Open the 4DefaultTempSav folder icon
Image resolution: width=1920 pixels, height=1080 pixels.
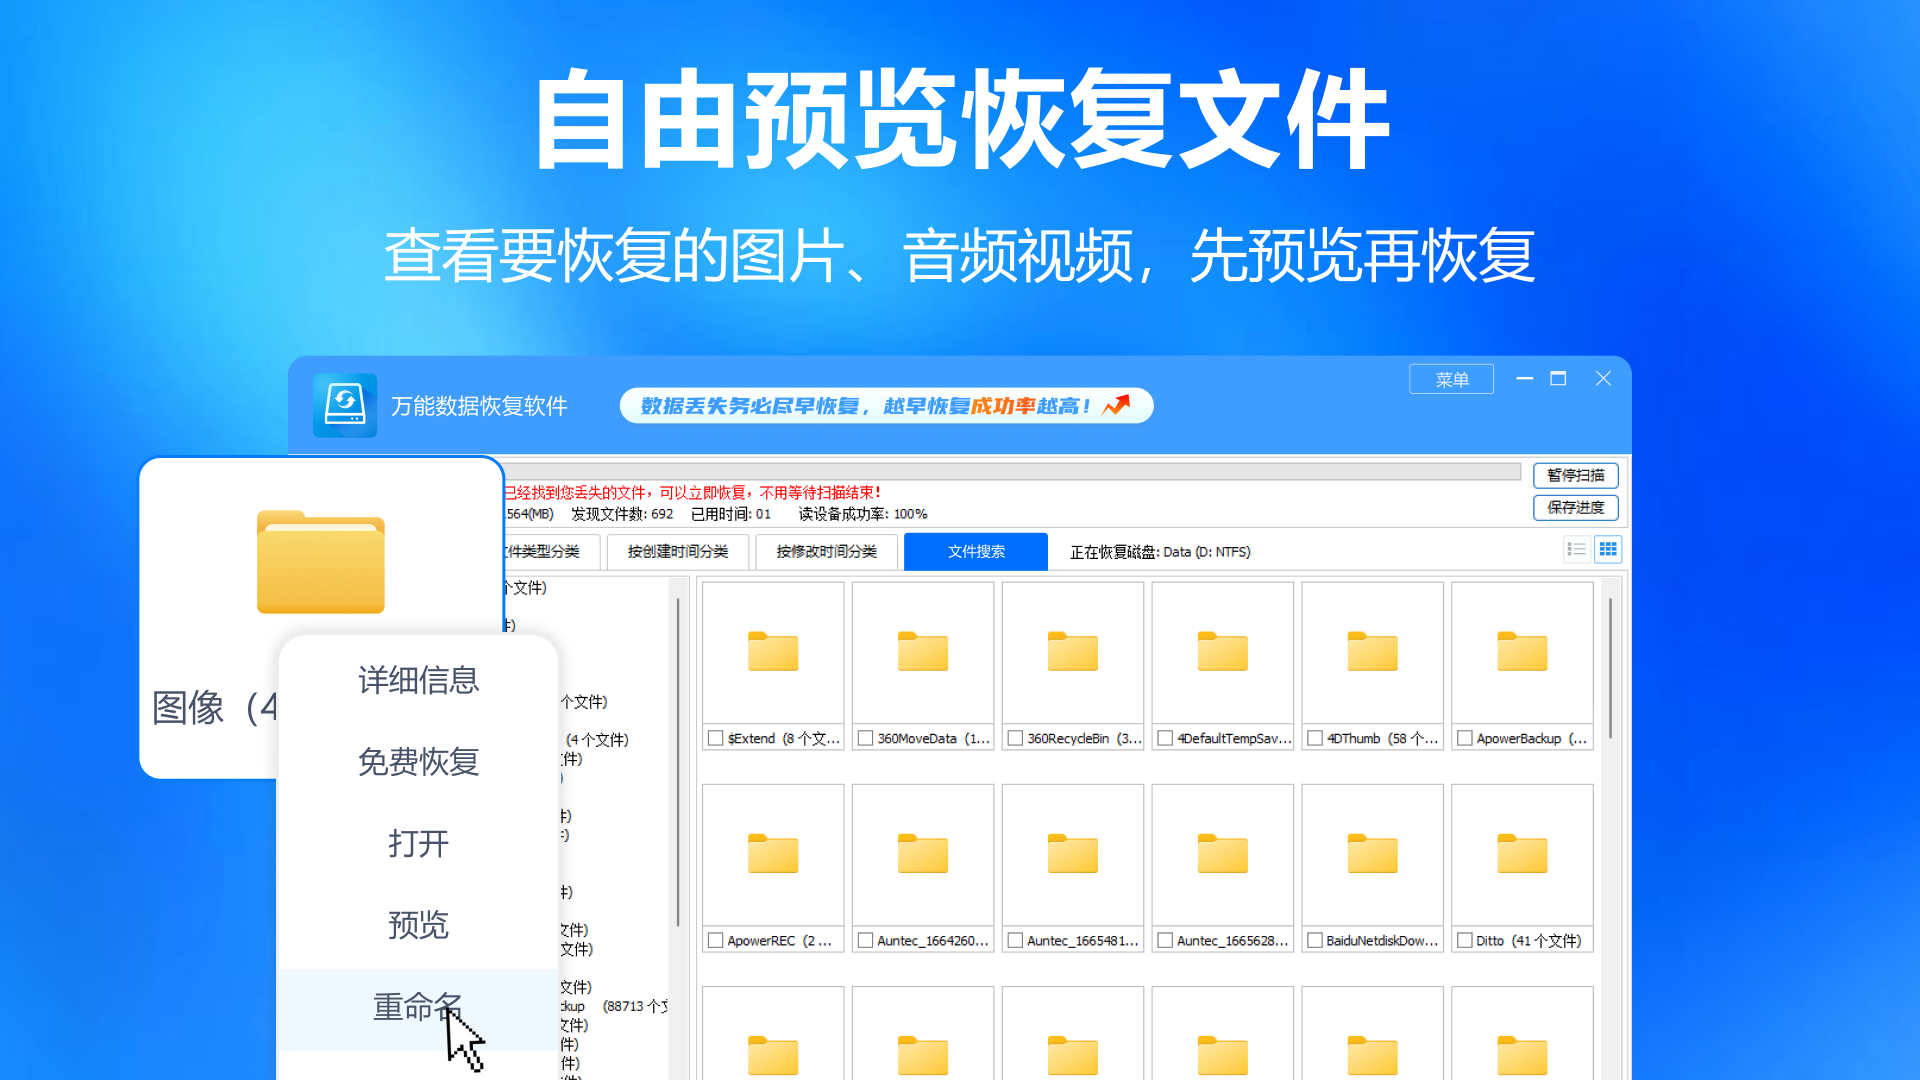point(1223,651)
